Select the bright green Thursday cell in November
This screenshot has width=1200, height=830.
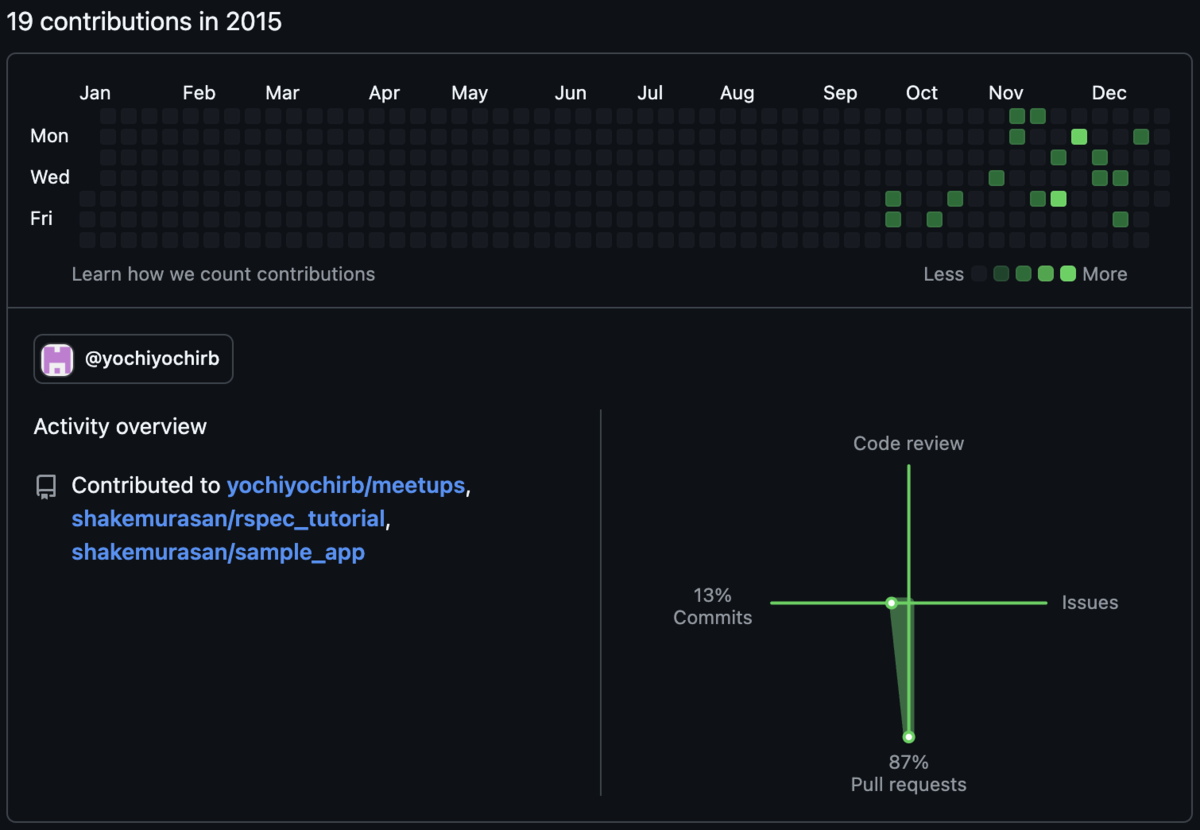[1058, 199]
